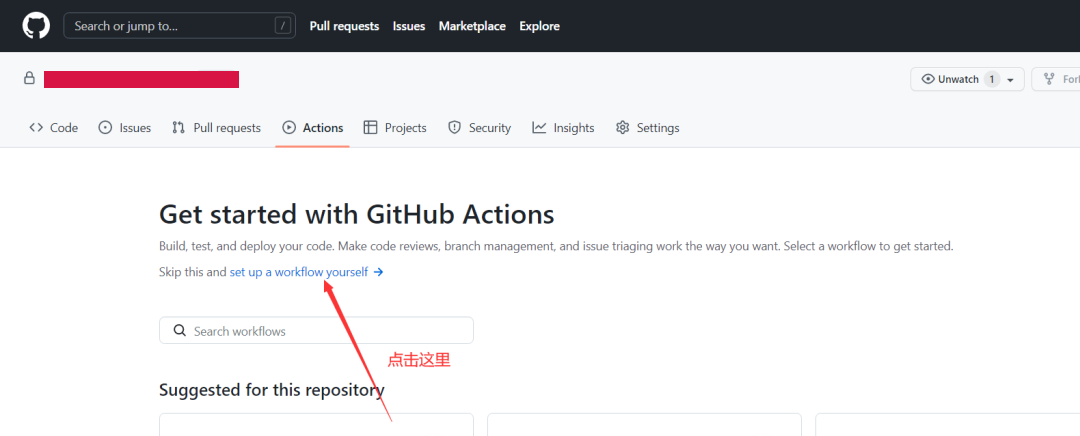Switch to the repository Pull requests tab

coord(216,127)
